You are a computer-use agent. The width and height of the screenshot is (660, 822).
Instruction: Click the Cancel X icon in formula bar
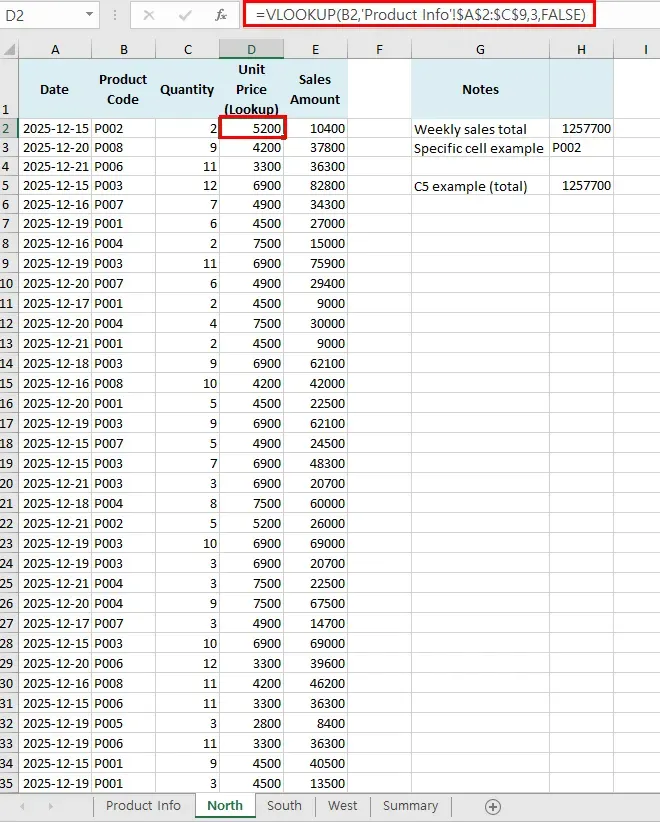pyautogui.click(x=149, y=15)
